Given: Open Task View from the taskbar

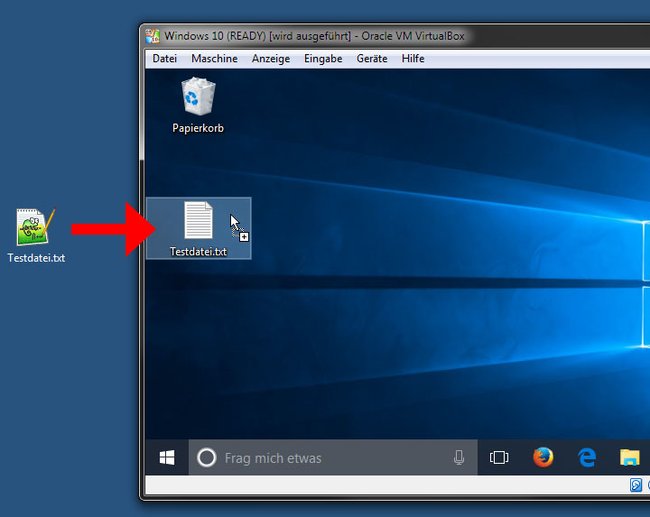Looking at the screenshot, I should pos(499,458).
